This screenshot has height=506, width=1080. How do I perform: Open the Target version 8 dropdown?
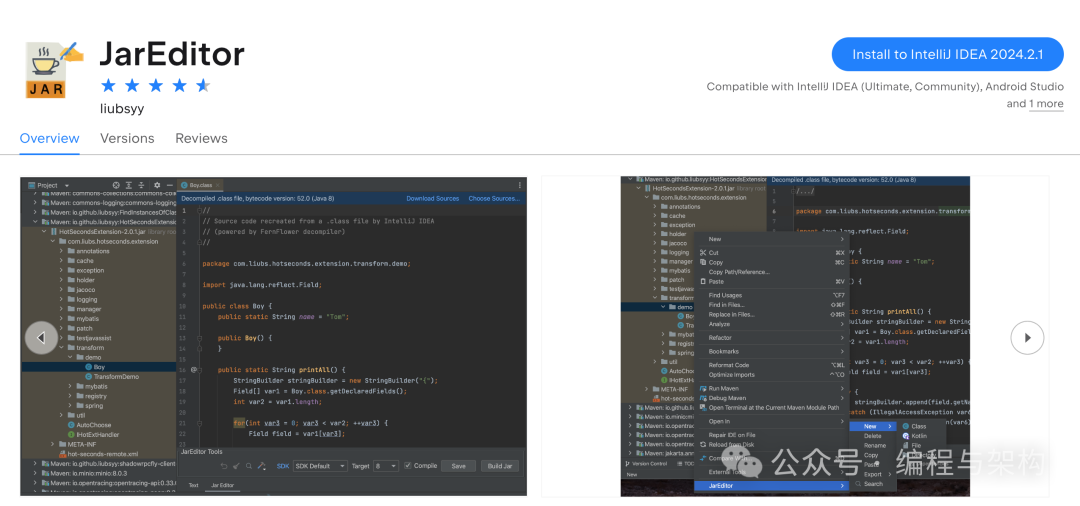point(386,466)
